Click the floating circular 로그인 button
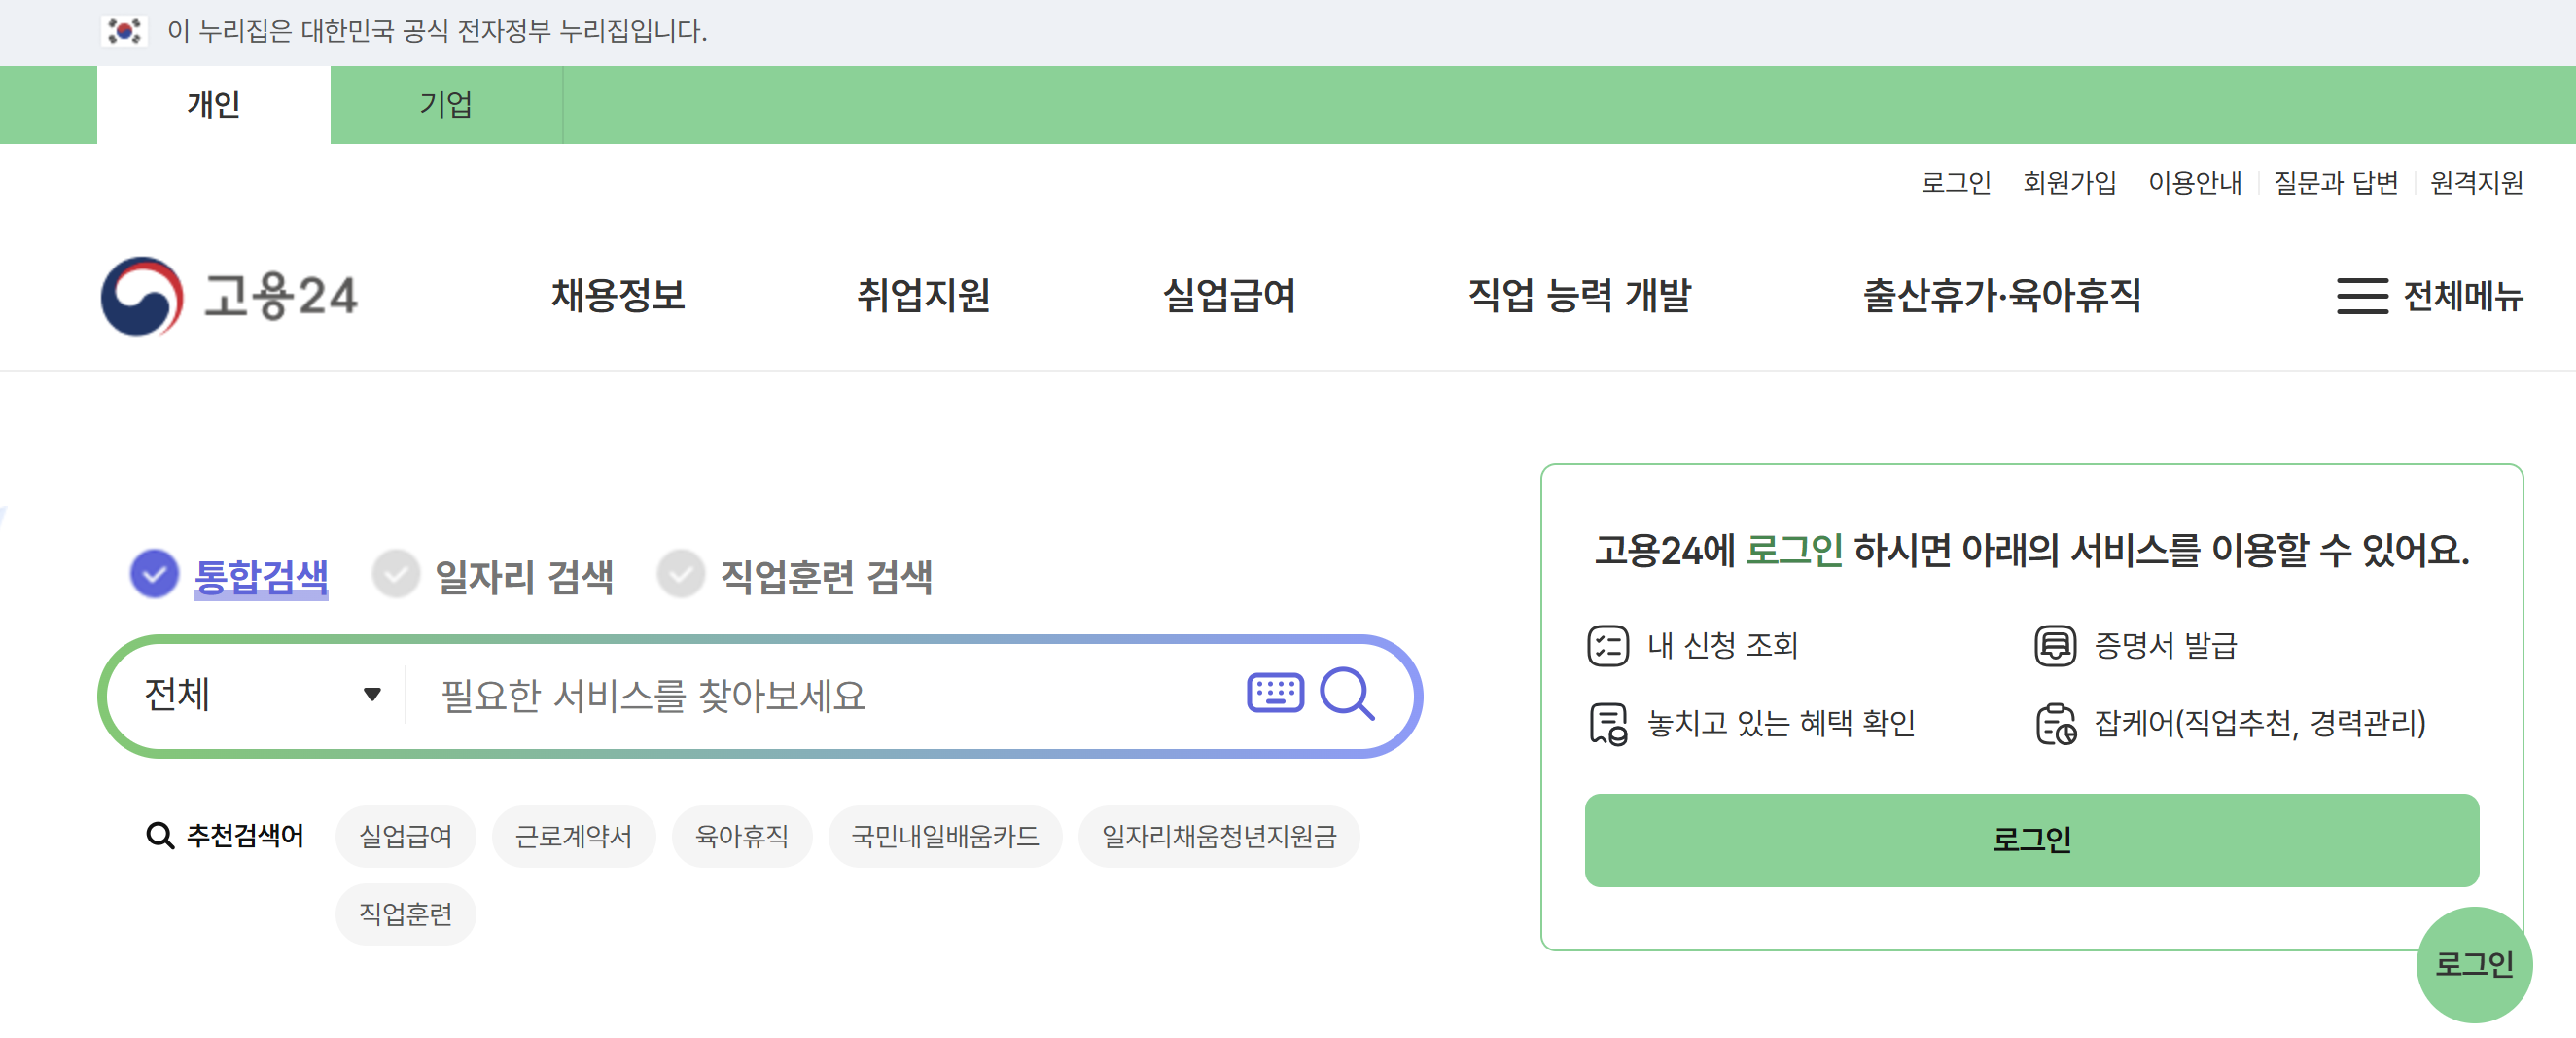 pos(2473,963)
